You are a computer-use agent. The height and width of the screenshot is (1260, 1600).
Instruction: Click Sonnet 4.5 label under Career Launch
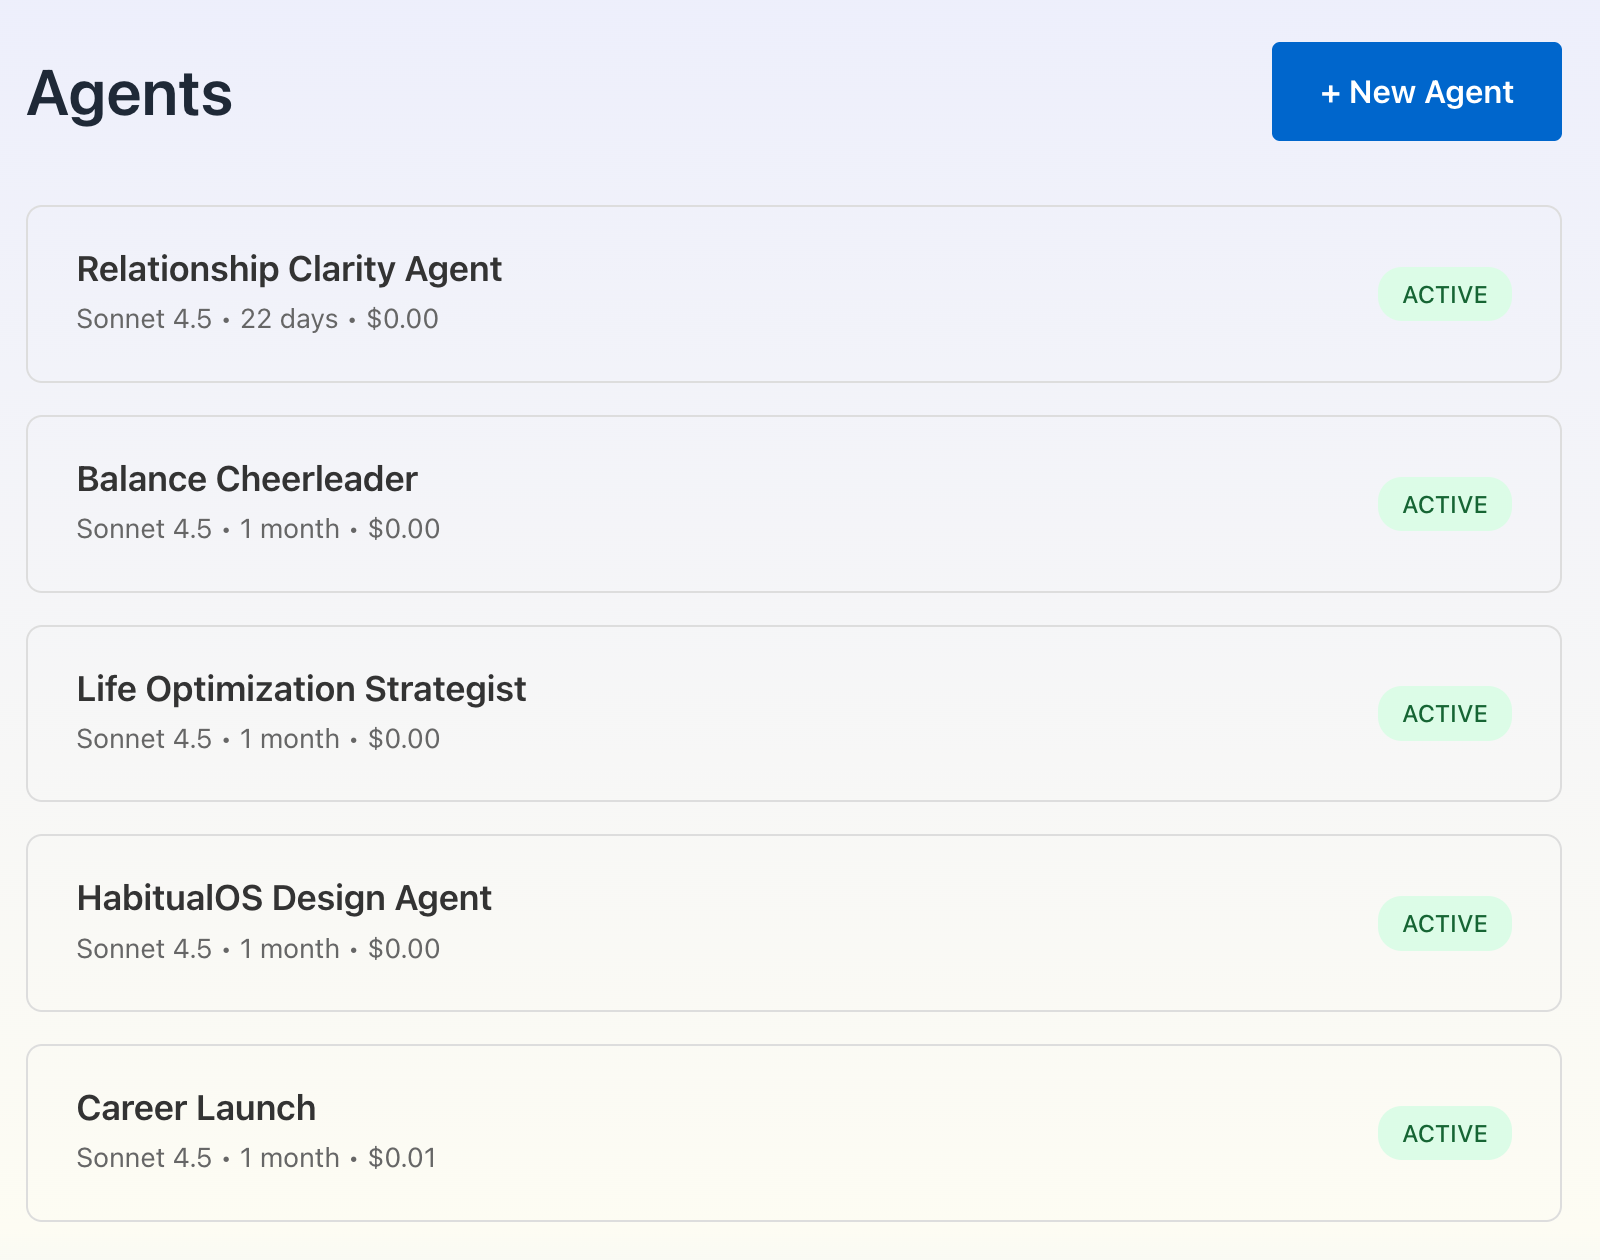click(144, 1158)
